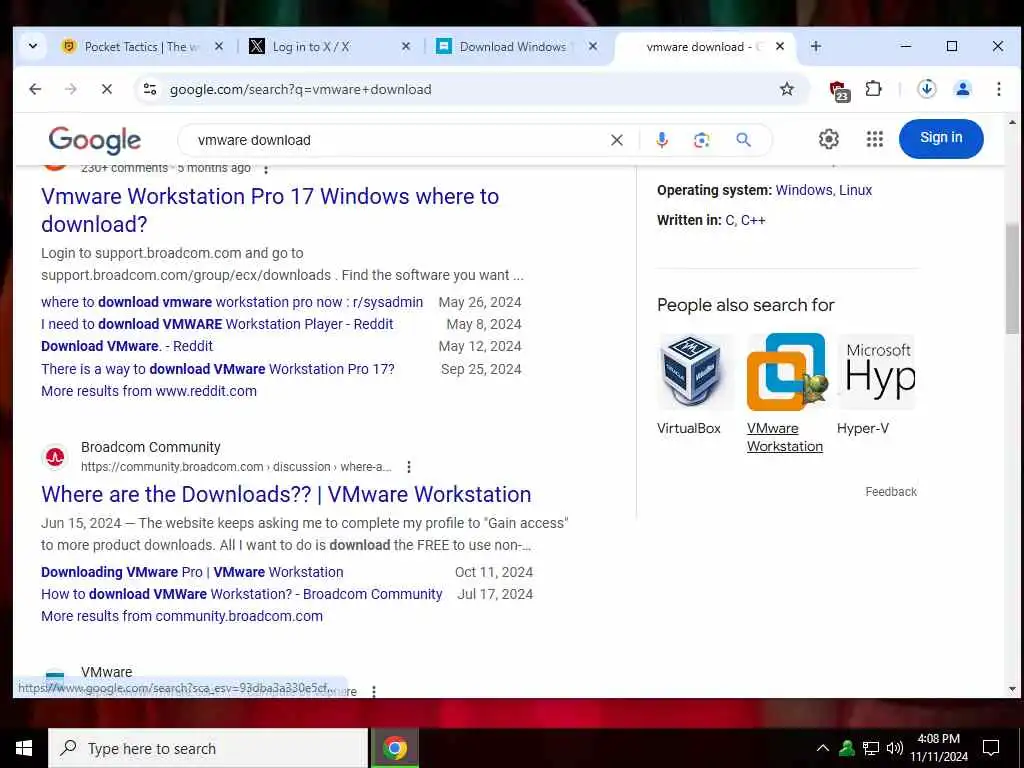Screen dimensions: 1024x768
Task: Open Windows notification center
Action: [991, 748]
